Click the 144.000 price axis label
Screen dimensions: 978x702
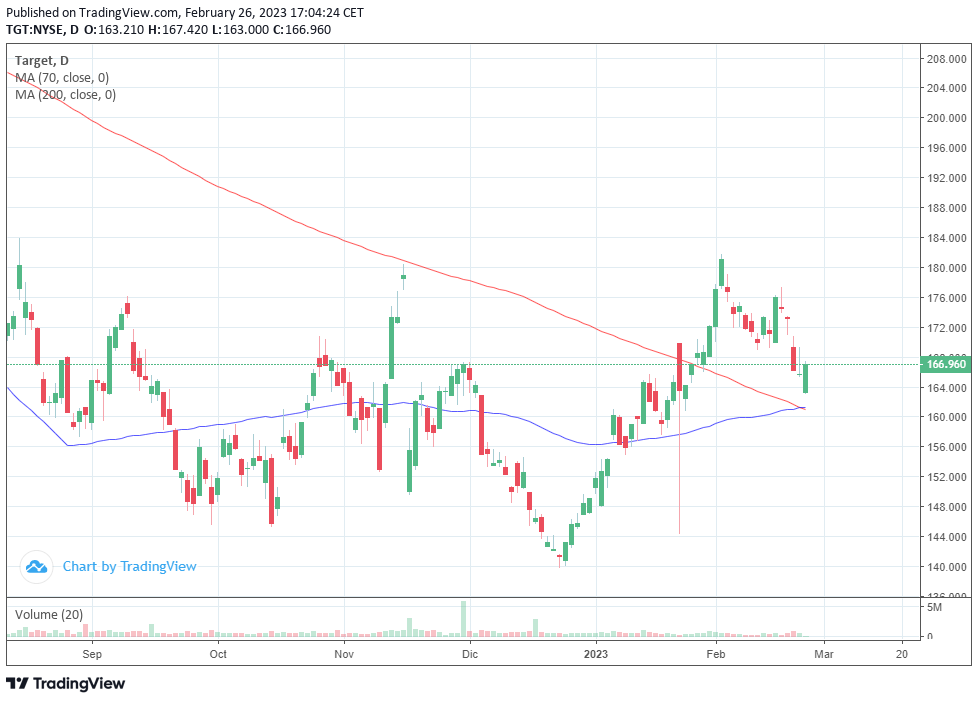pos(946,537)
